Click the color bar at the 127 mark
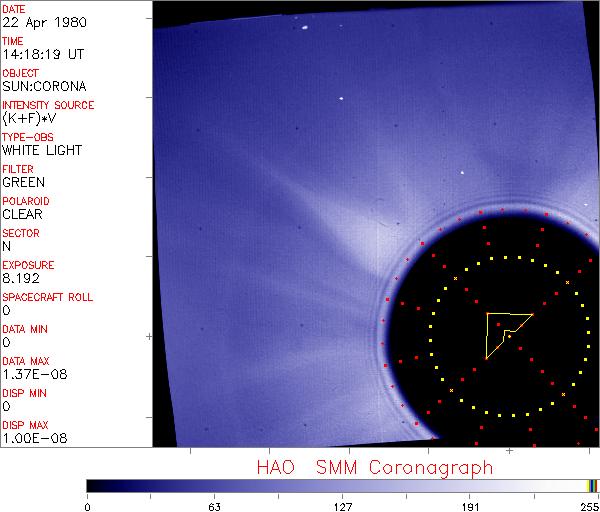Image resolution: width=600 pixels, height=512 pixels. (340, 485)
